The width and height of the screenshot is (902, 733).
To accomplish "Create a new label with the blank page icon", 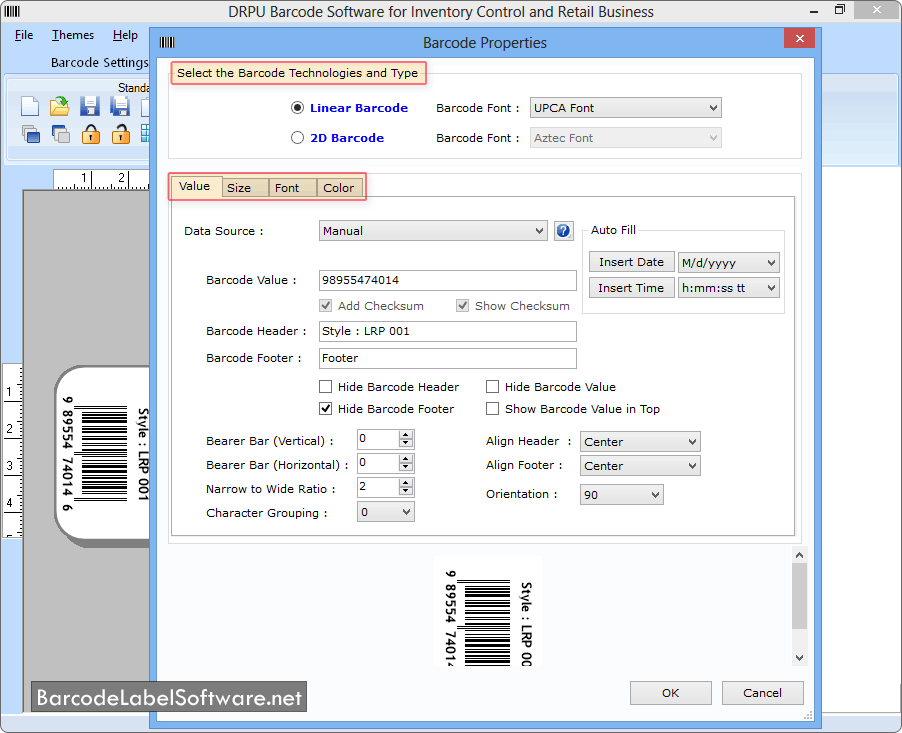I will (x=29, y=106).
